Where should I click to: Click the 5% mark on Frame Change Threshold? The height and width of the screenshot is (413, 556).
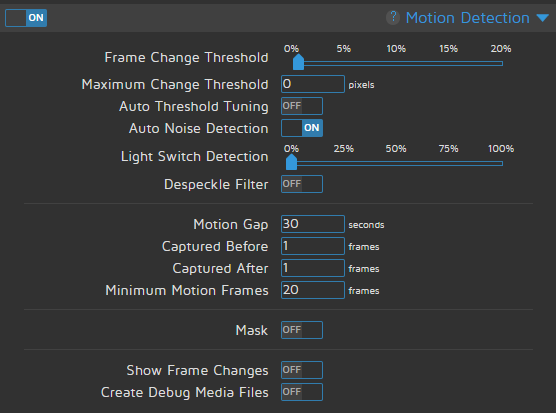point(344,49)
